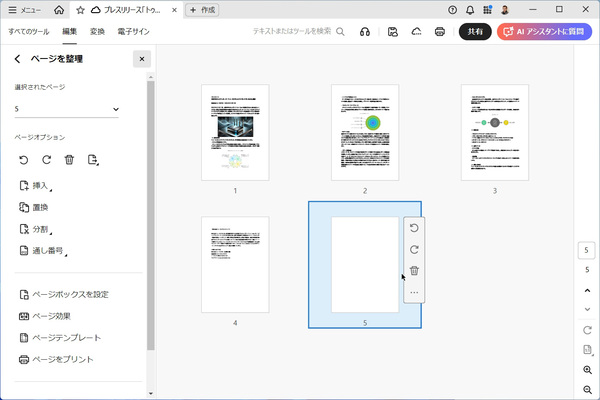Viewport: 600px width, 400px height.
Task: Zoom in using the magnifier plus icon
Action: [587, 370]
